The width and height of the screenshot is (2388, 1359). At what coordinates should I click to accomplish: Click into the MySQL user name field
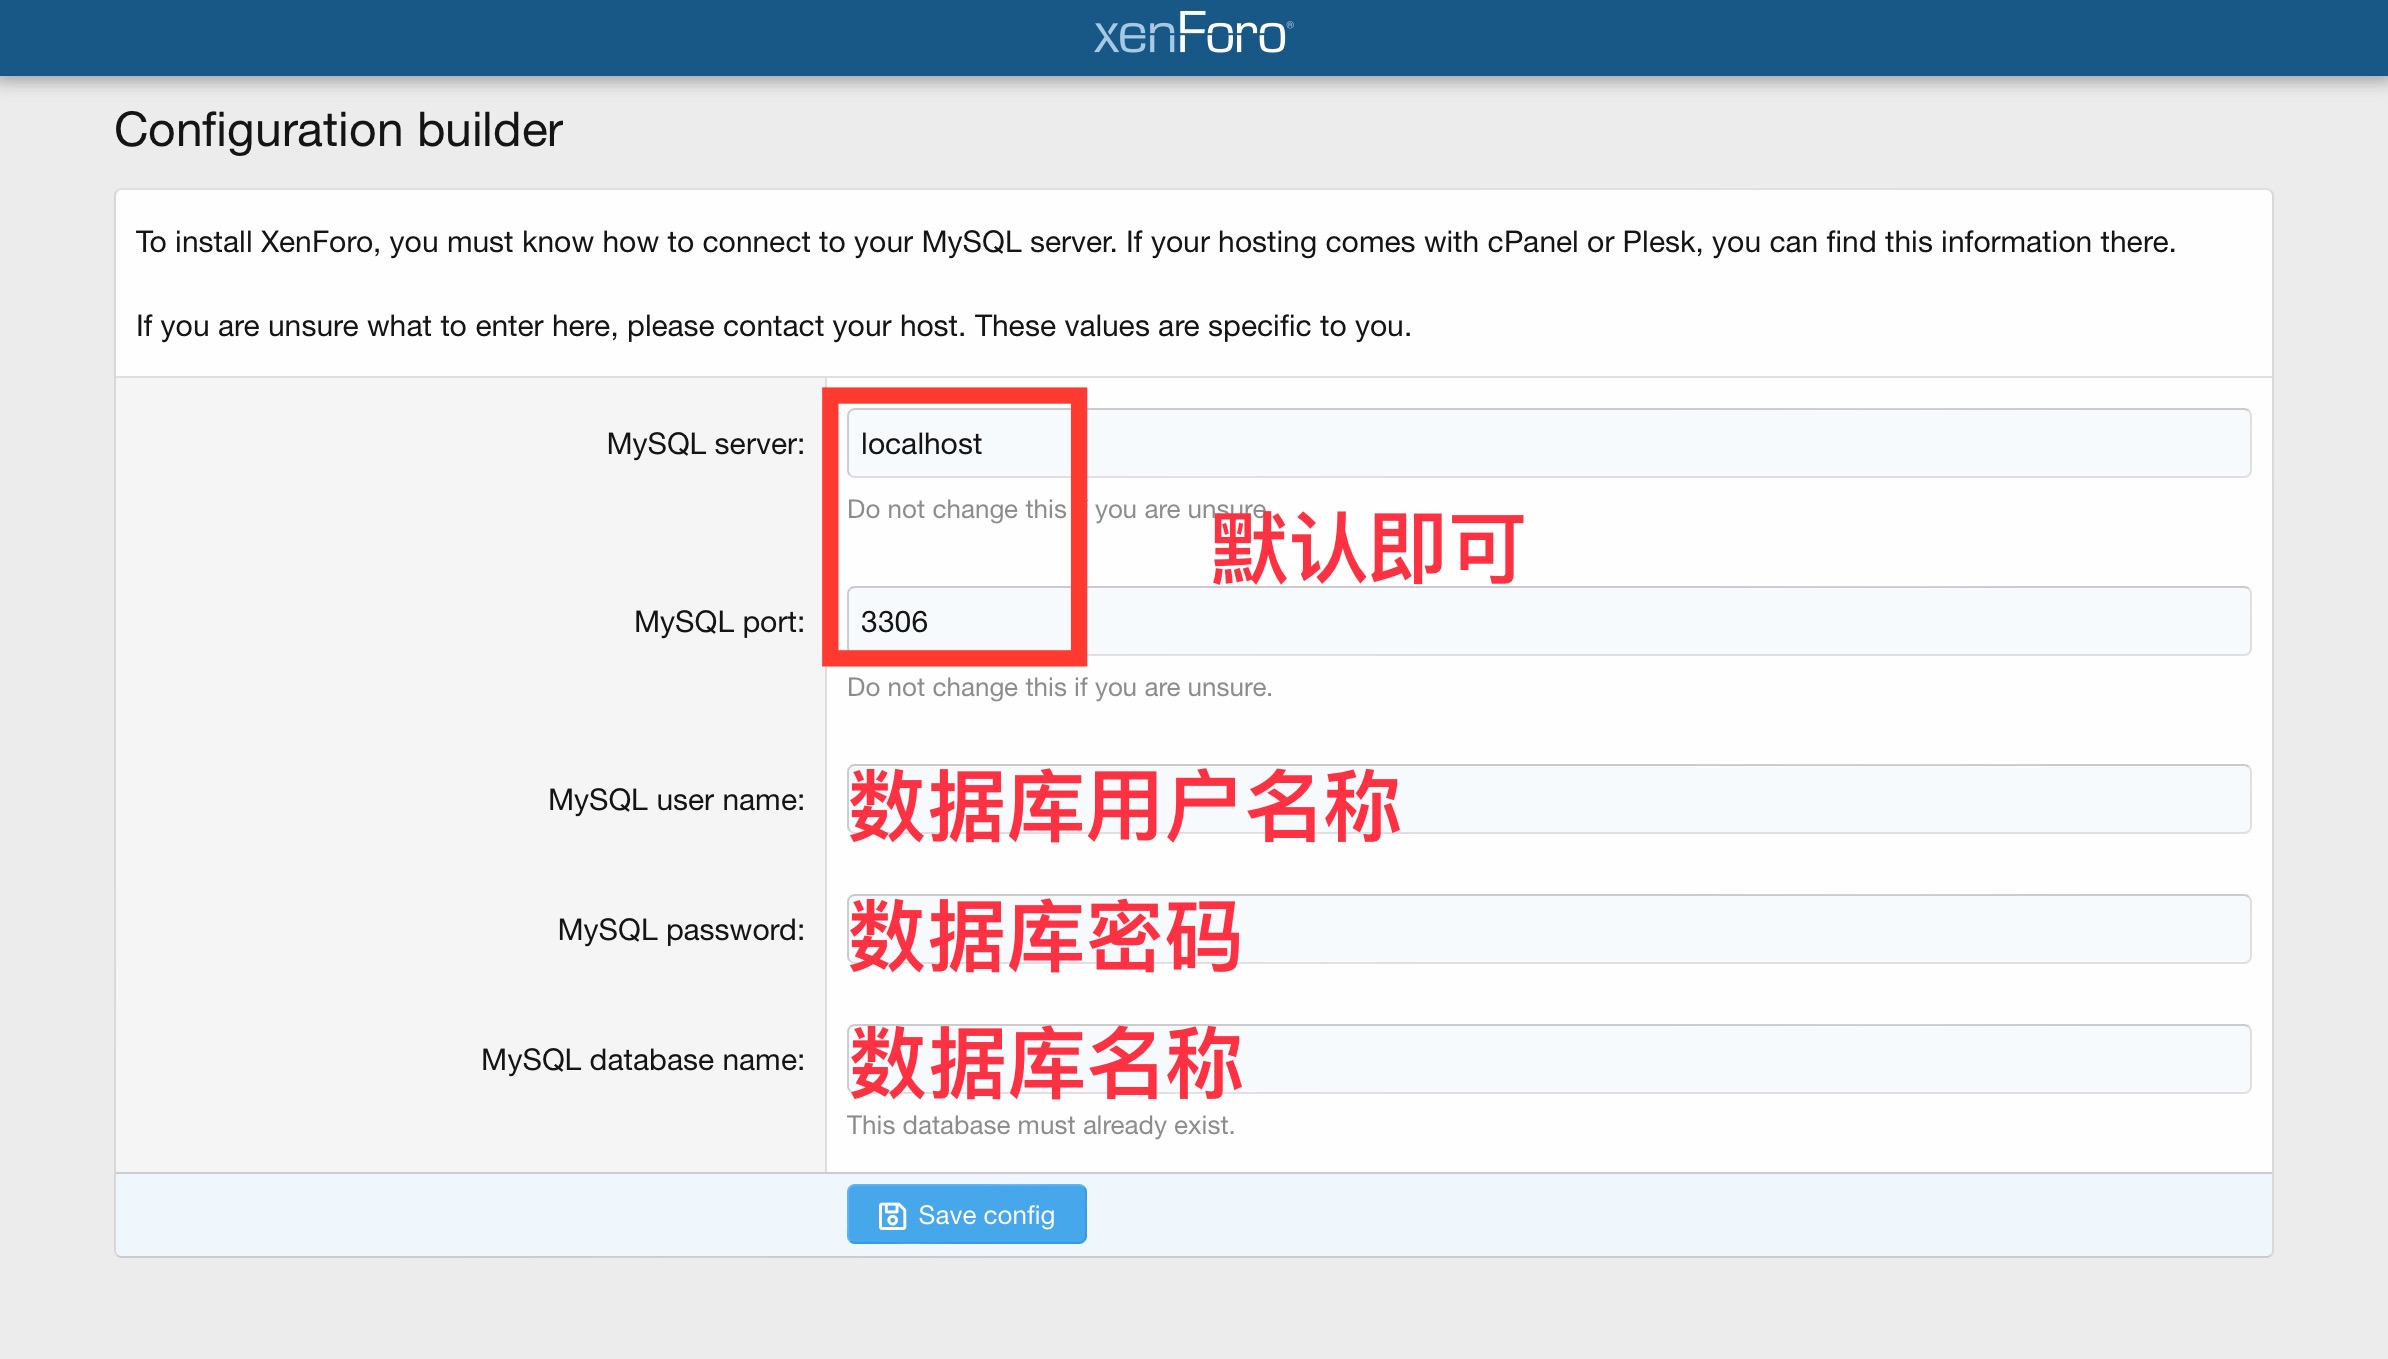click(x=1548, y=799)
